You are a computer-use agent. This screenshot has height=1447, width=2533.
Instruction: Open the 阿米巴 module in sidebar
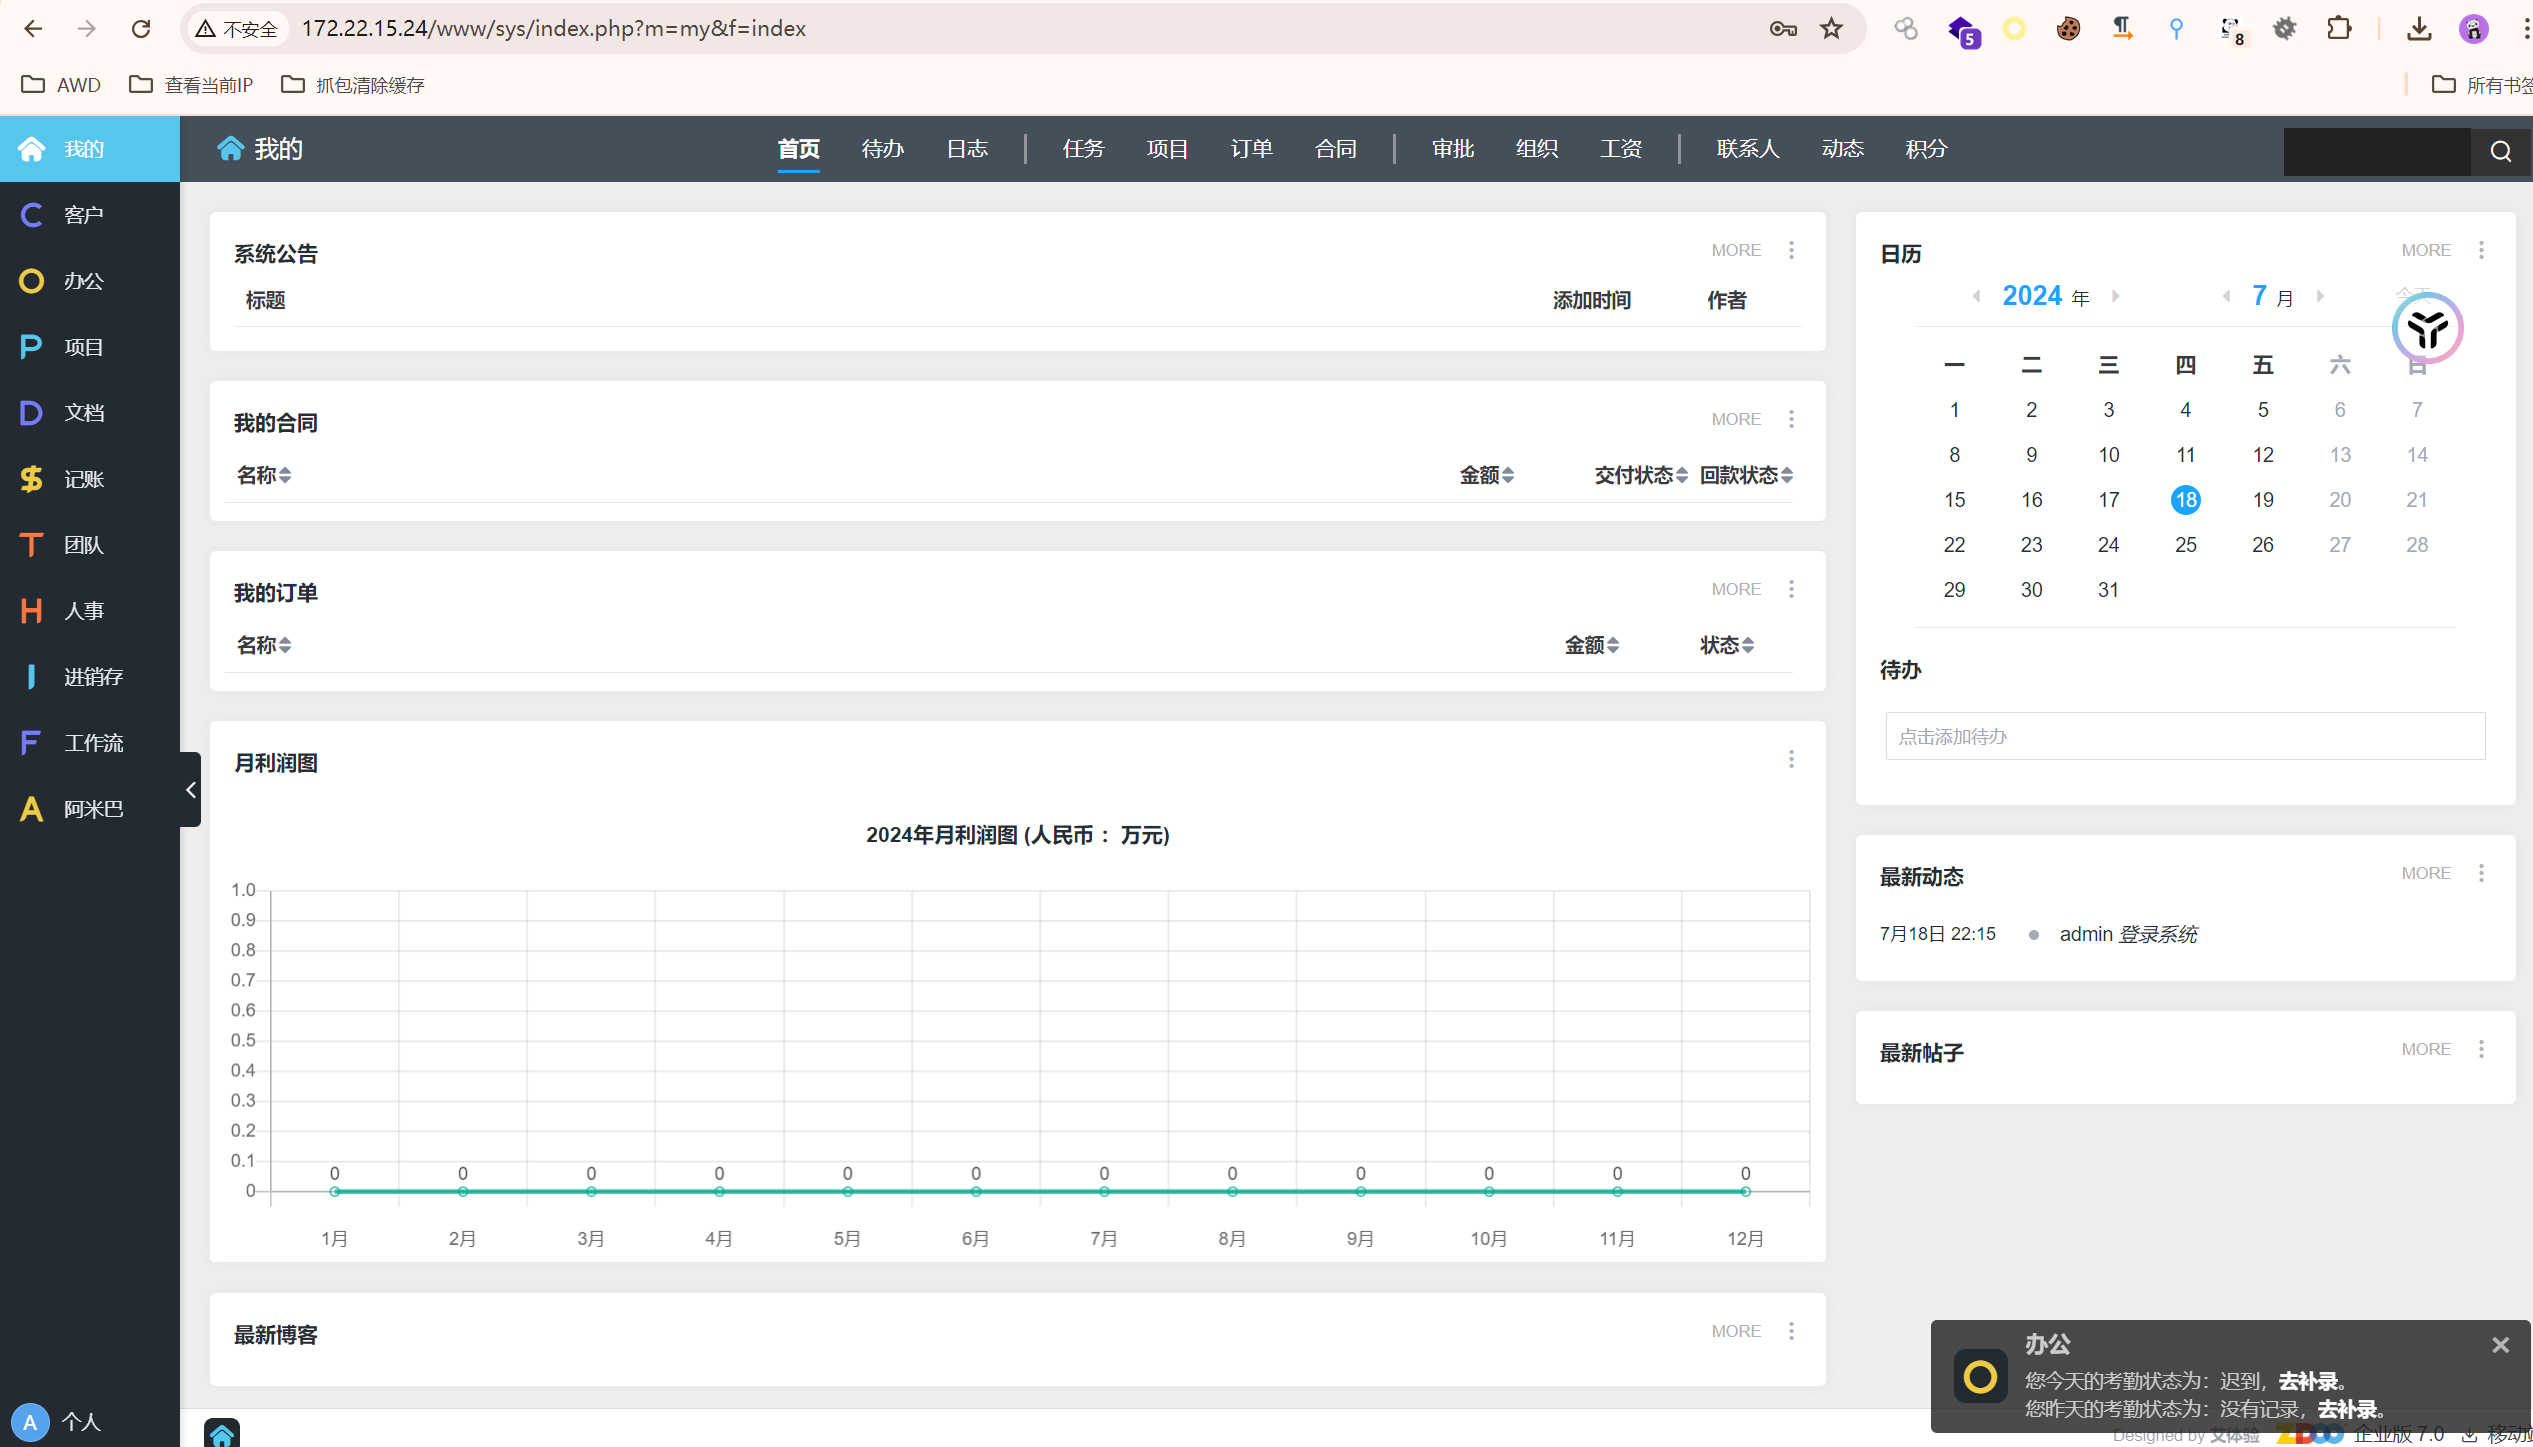click(x=89, y=809)
